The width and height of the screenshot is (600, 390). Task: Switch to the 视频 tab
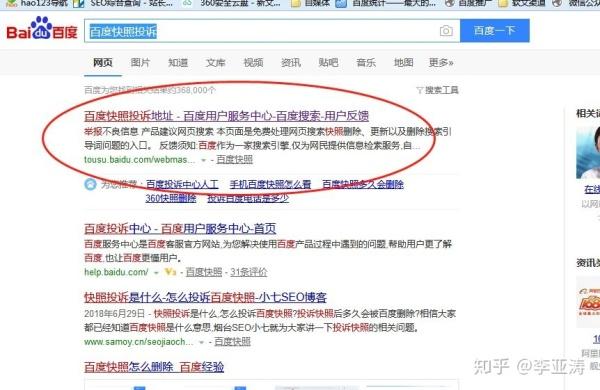click(253, 62)
